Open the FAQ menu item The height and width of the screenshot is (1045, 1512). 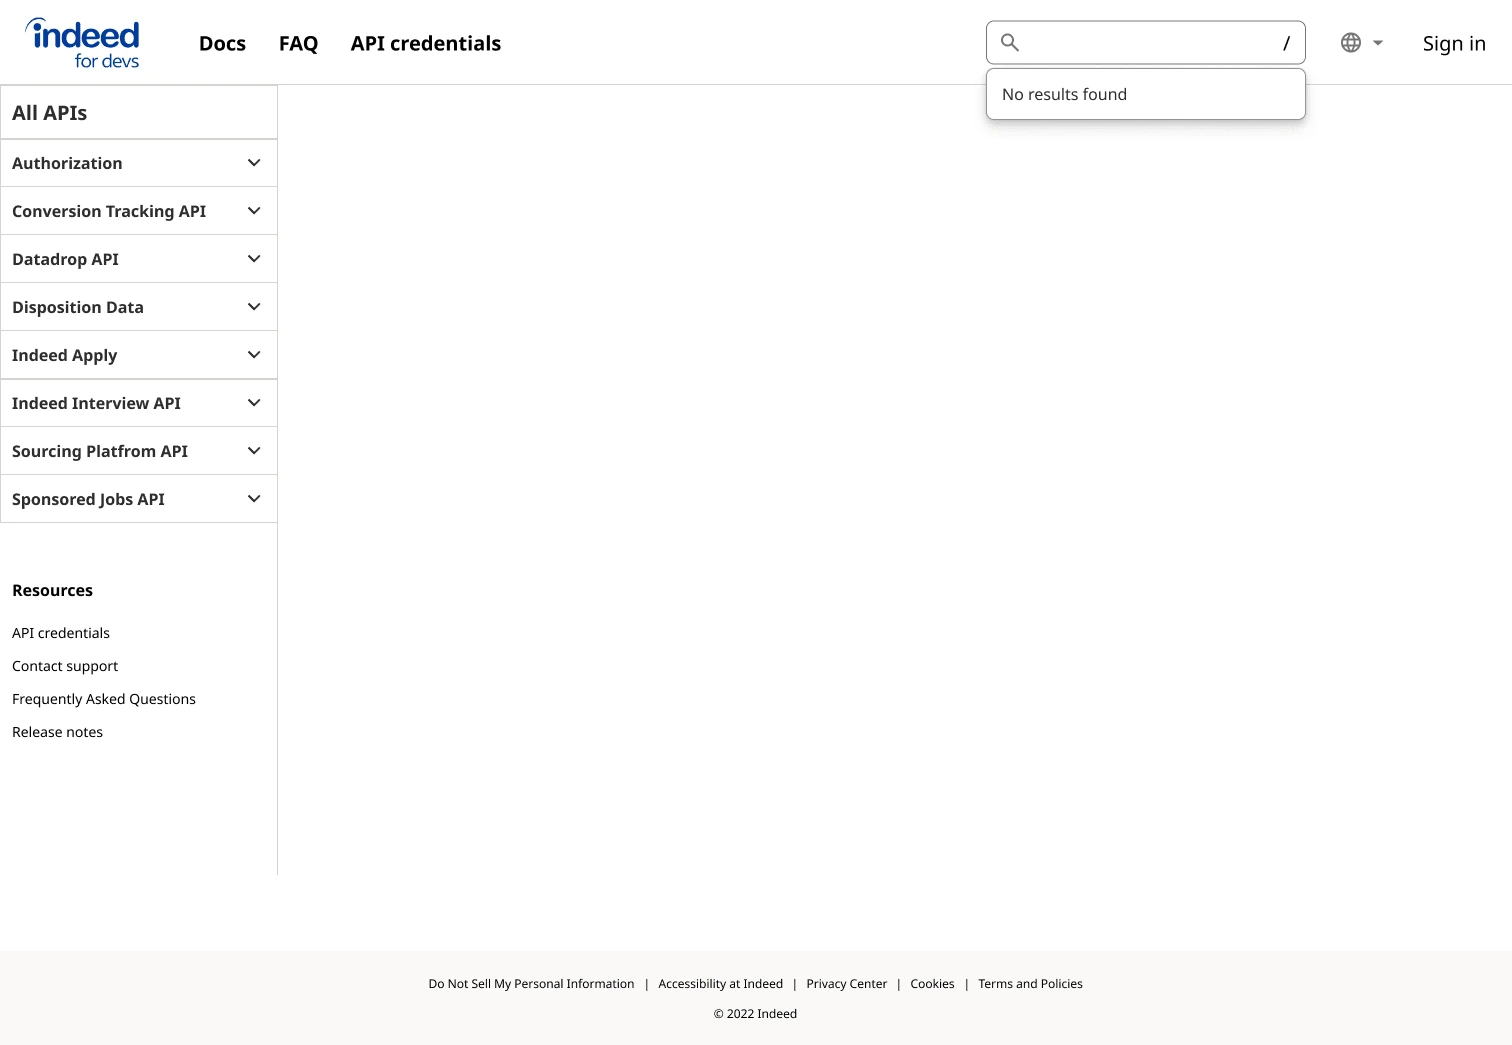click(298, 43)
